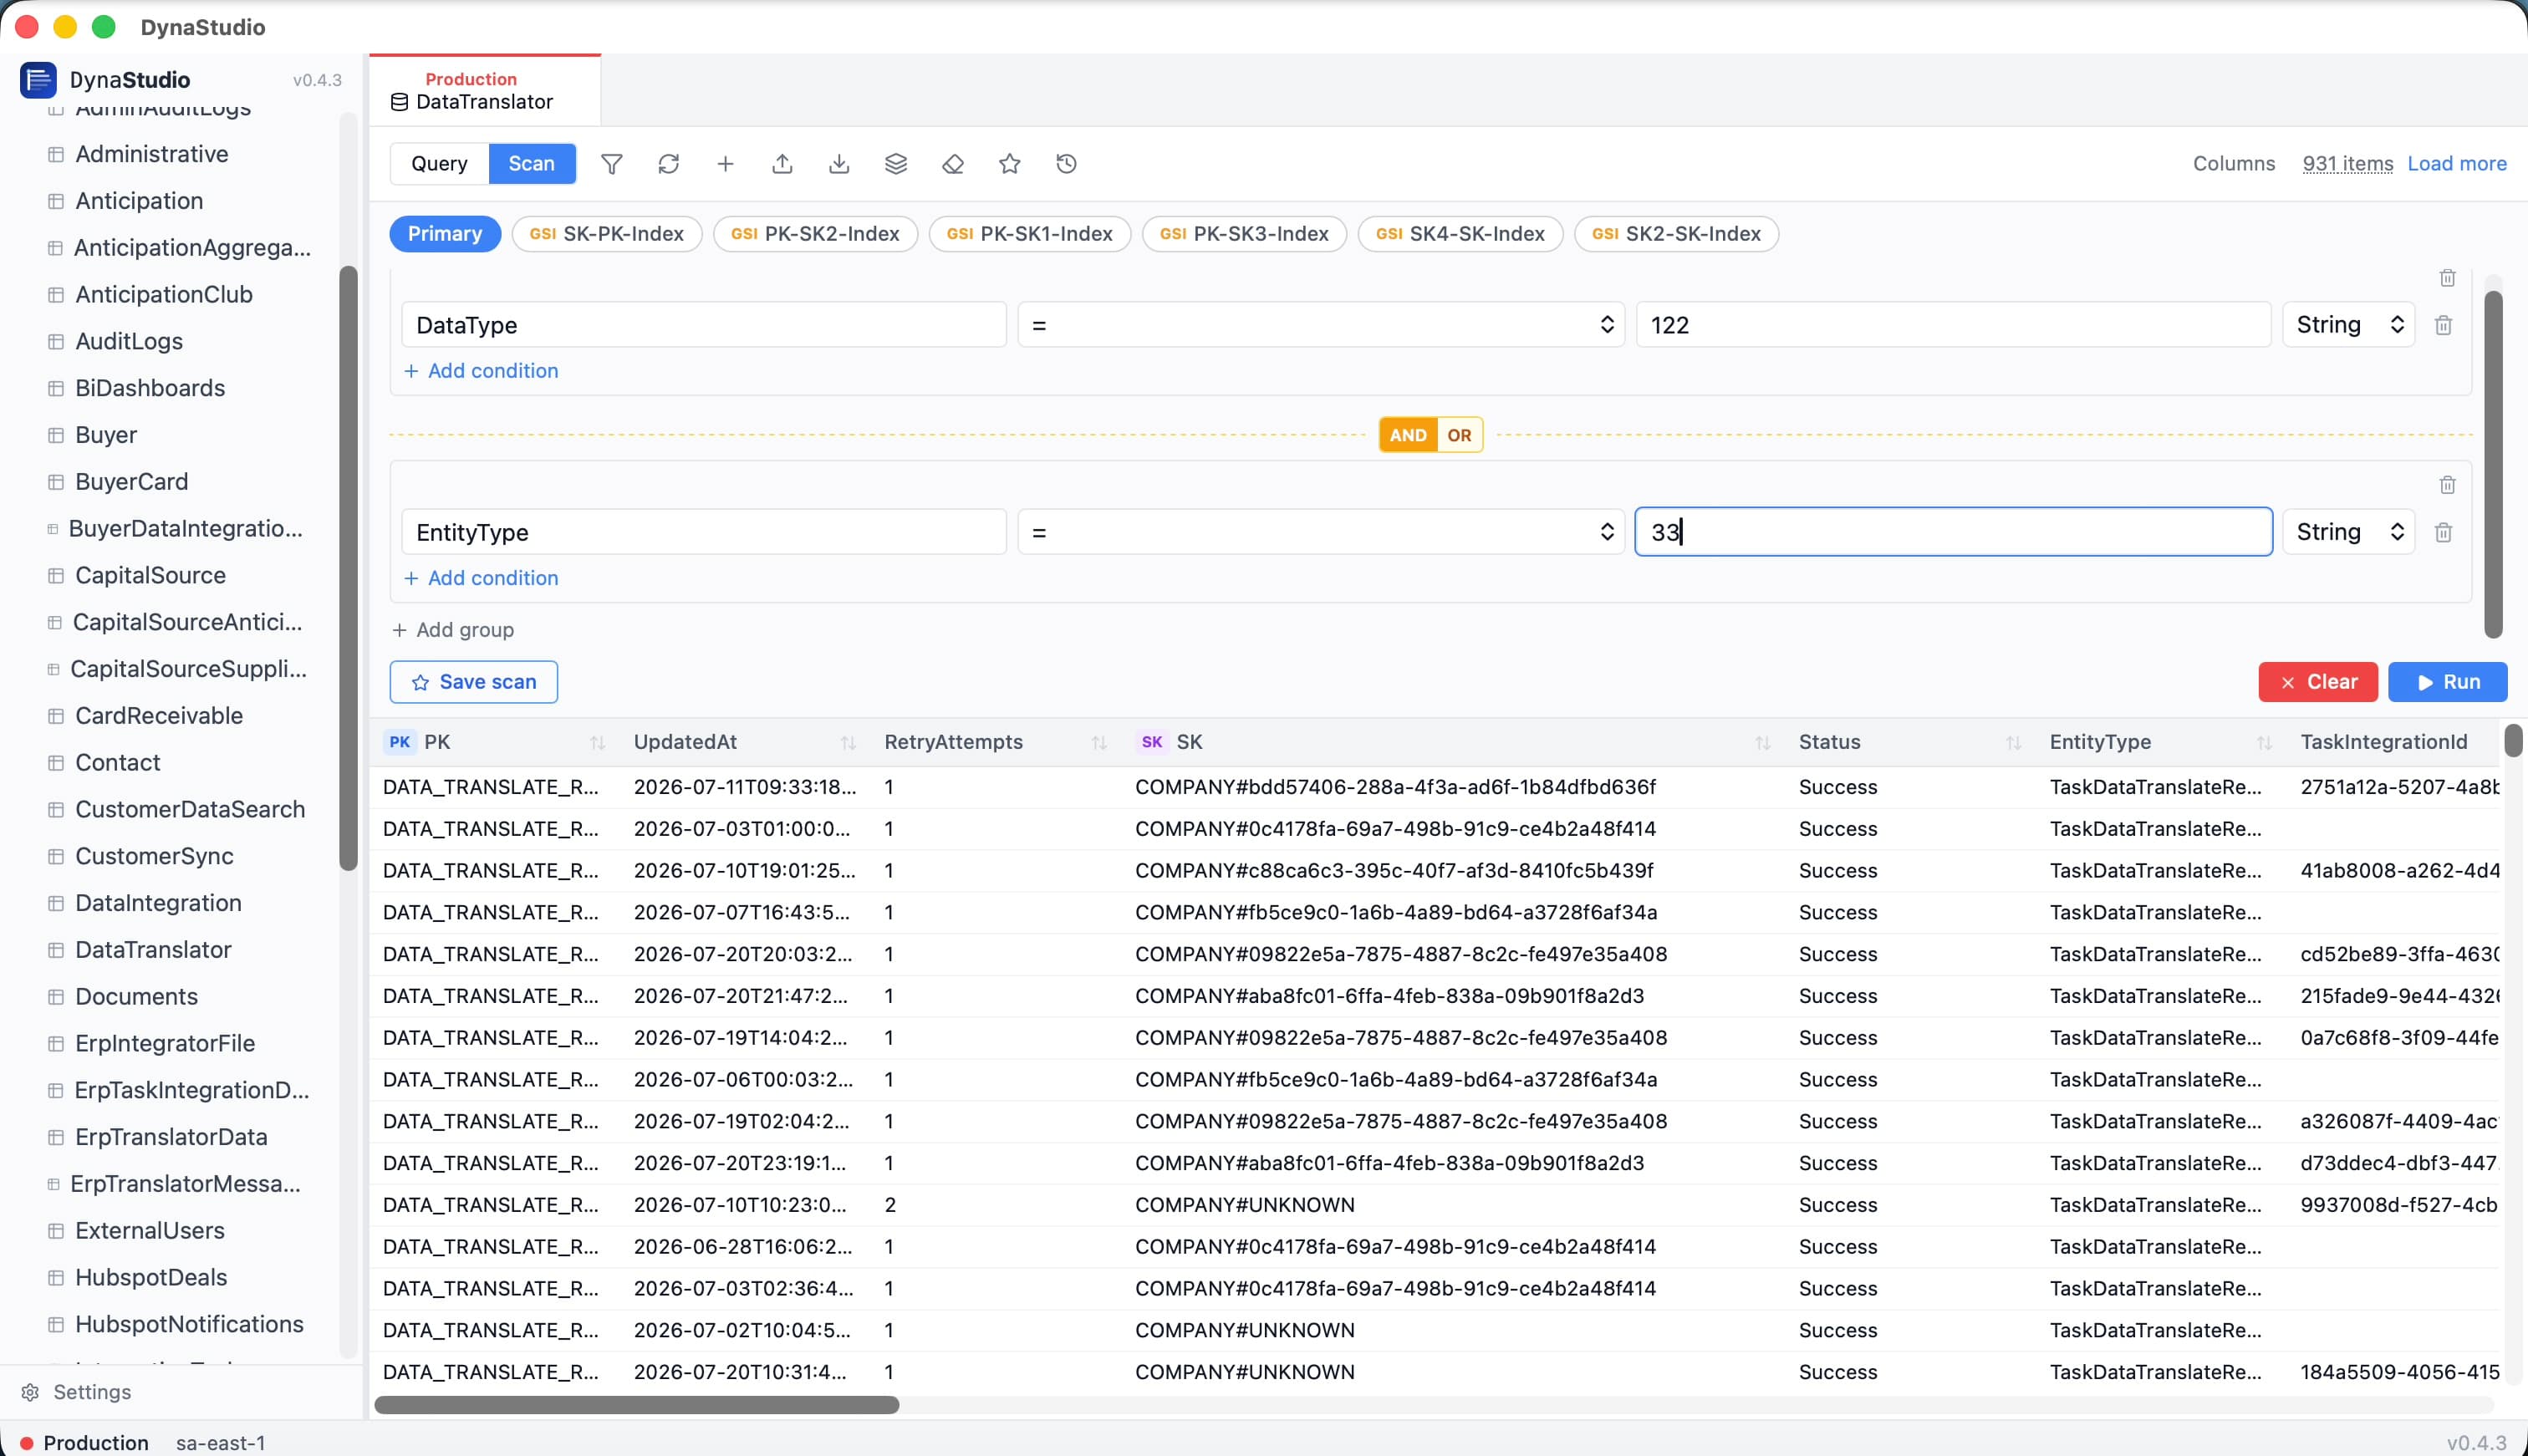Screen dimensions: 2528x1456
Task: Sort by SK column arrows
Action: pos(1763,743)
